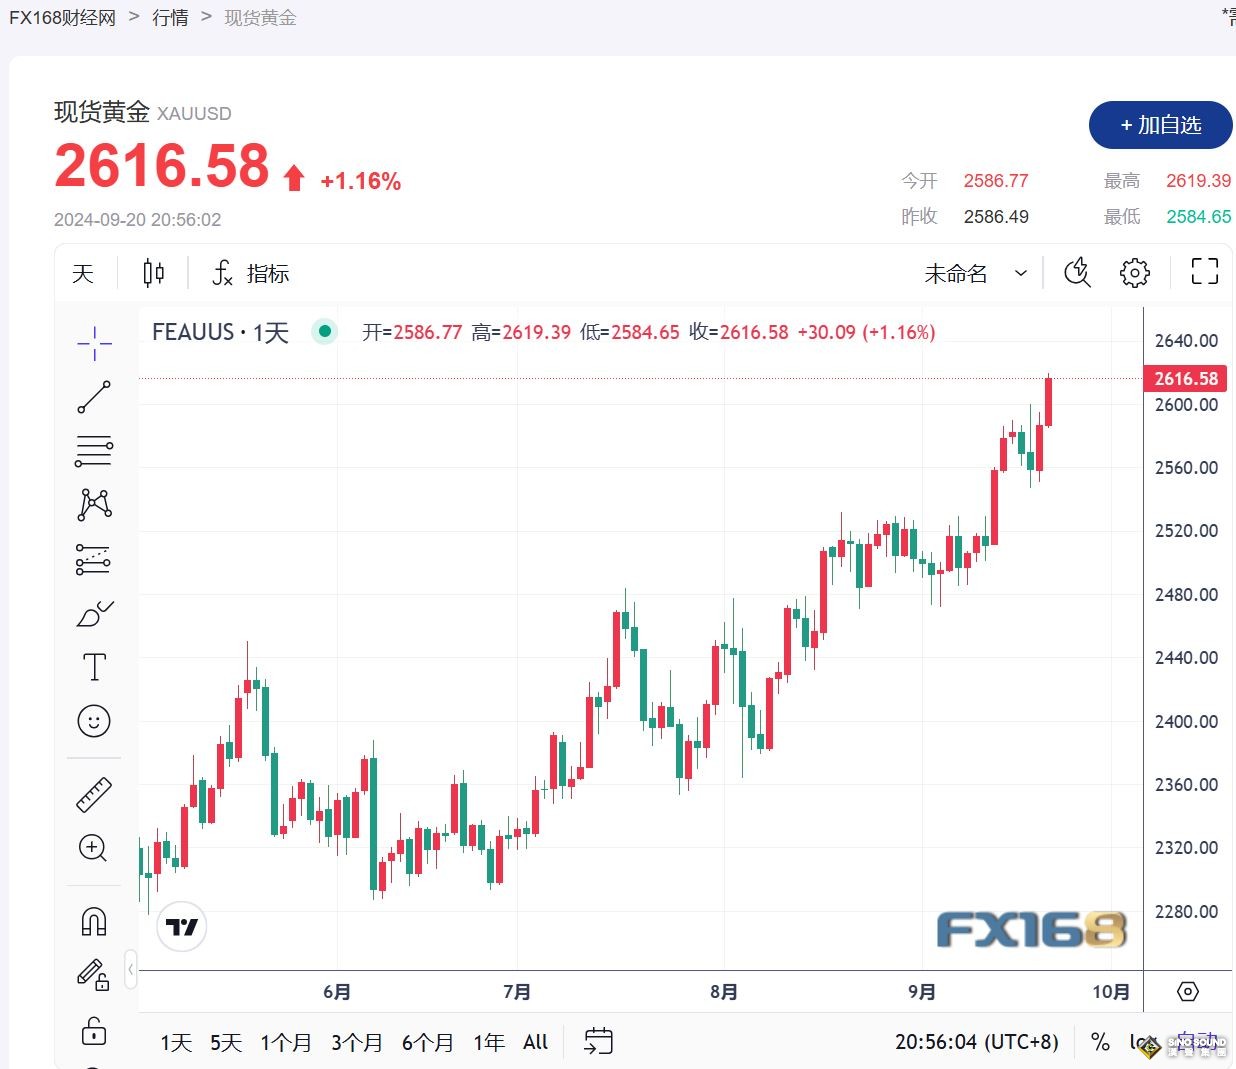Select the crosshair cursor tool
This screenshot has height=1069, width=1236.
93,343
